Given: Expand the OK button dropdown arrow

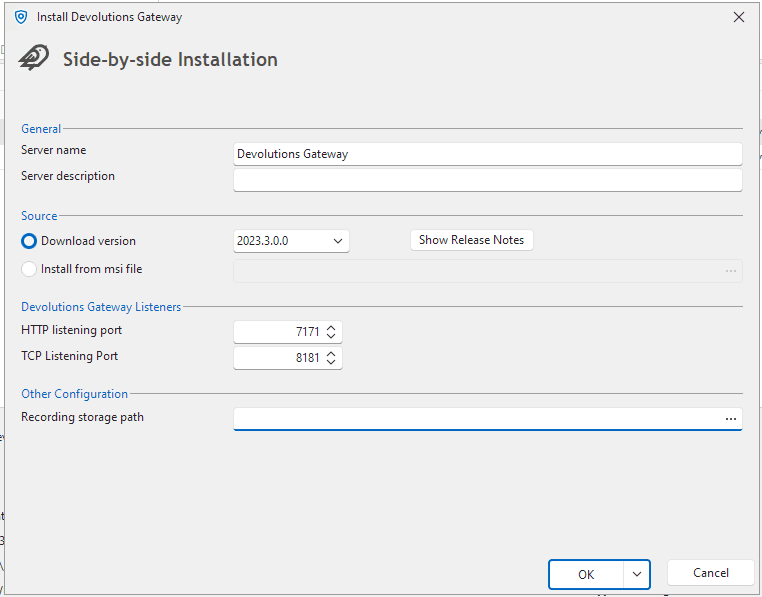Looking at the screenshot, I should [637, 575].
